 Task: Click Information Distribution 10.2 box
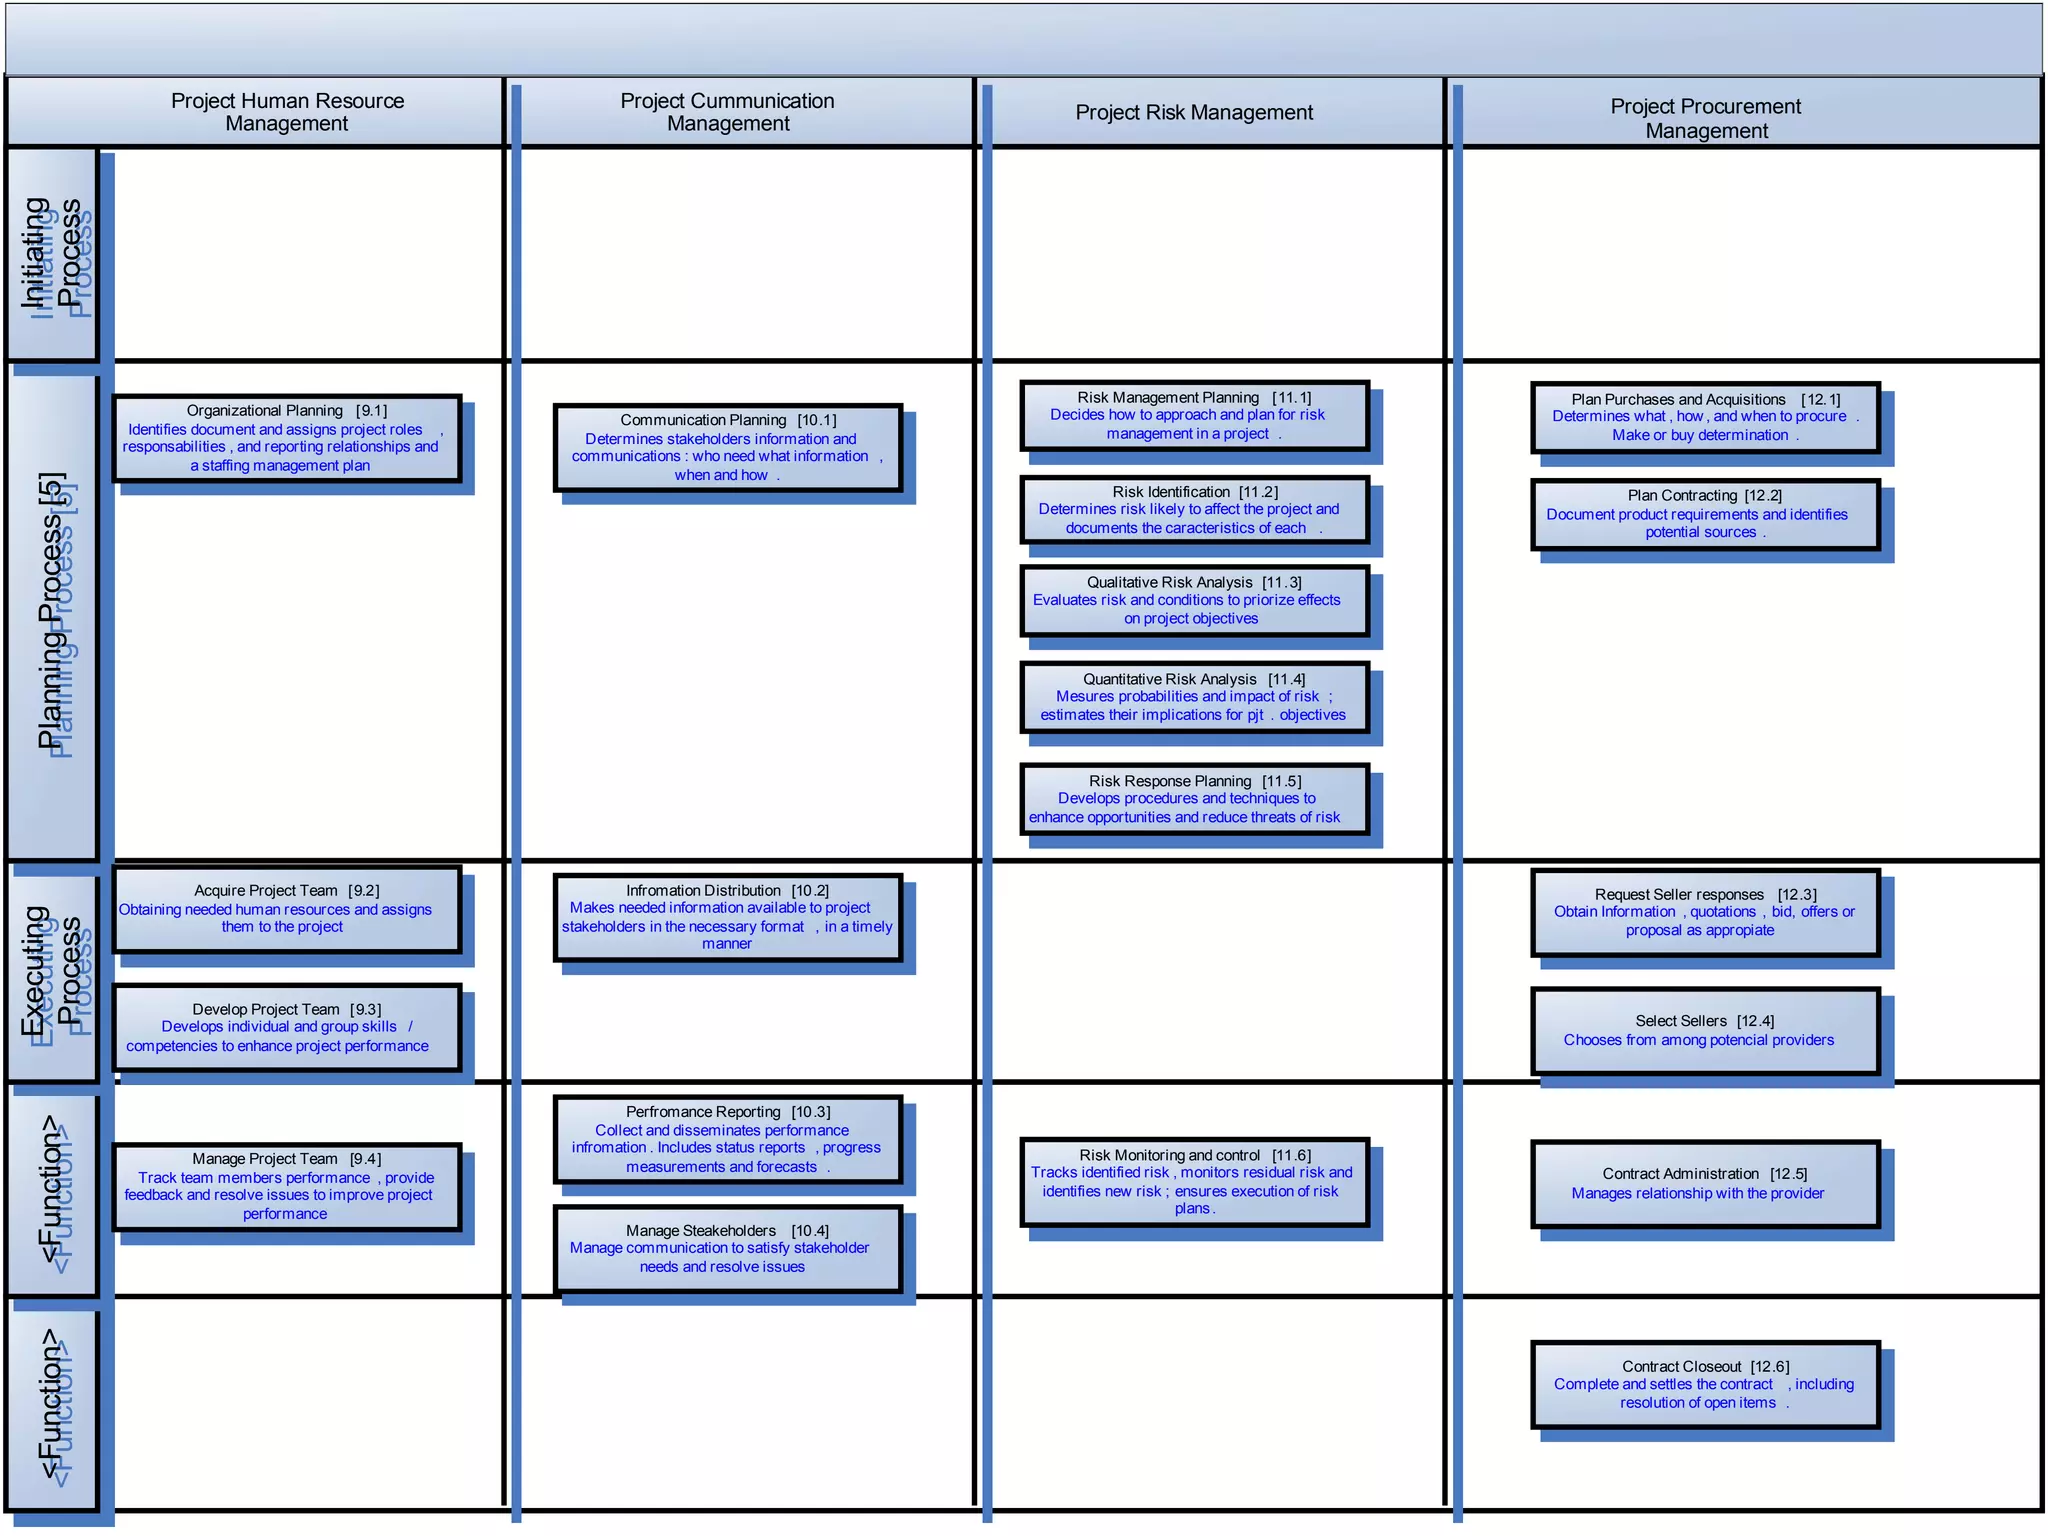[728, 917]
